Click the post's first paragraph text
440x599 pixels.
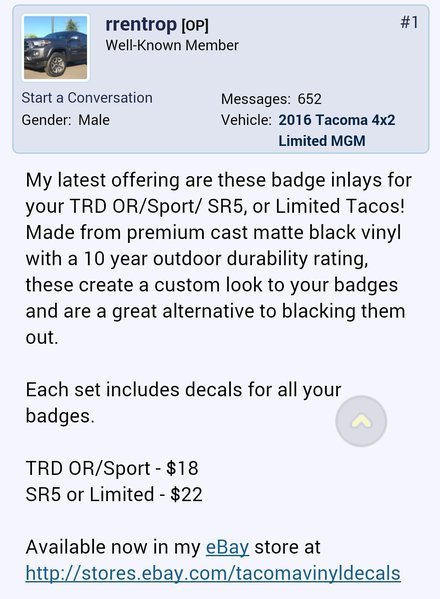218,258
